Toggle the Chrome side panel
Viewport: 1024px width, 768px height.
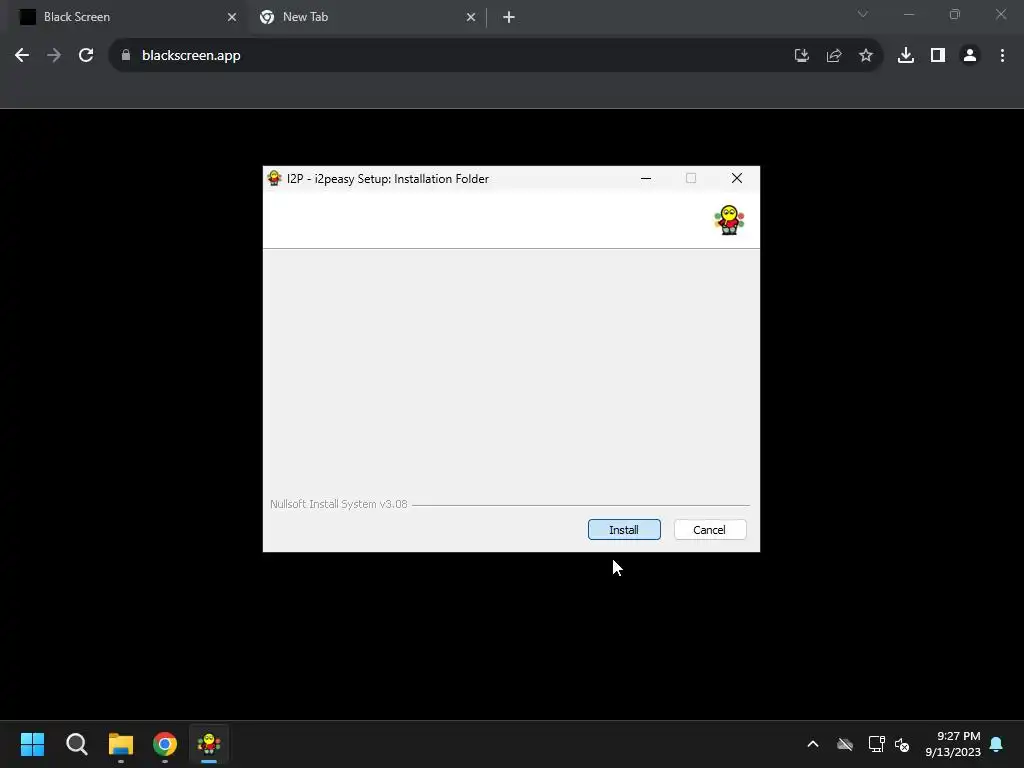coord(938,56)
